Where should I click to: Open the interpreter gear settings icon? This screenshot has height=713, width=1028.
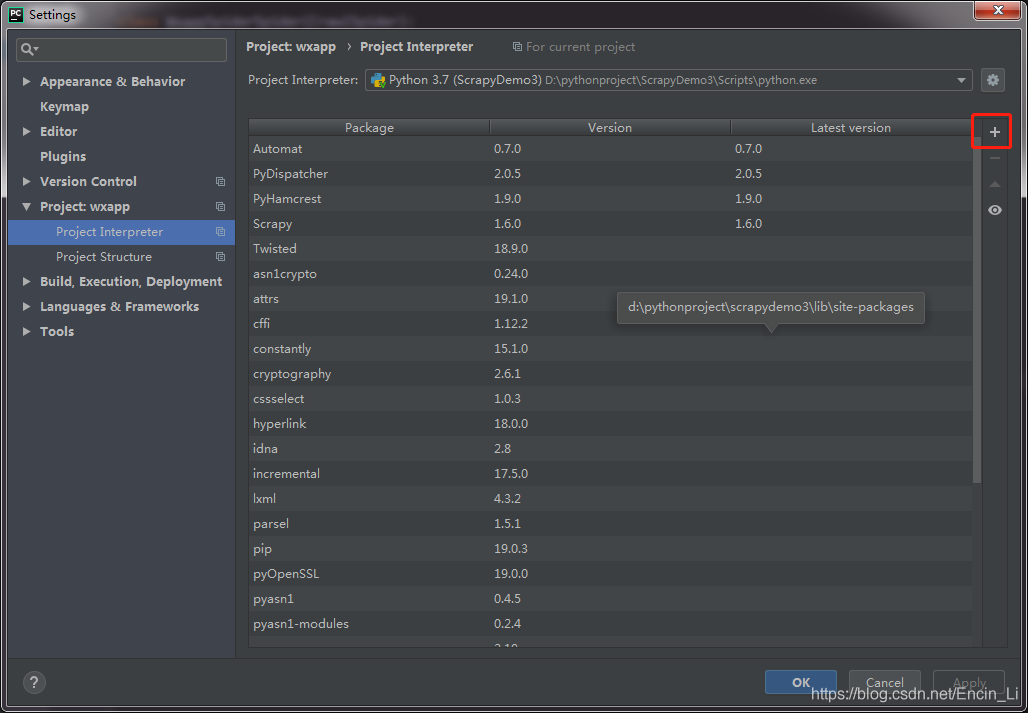(x=992, y=80)
